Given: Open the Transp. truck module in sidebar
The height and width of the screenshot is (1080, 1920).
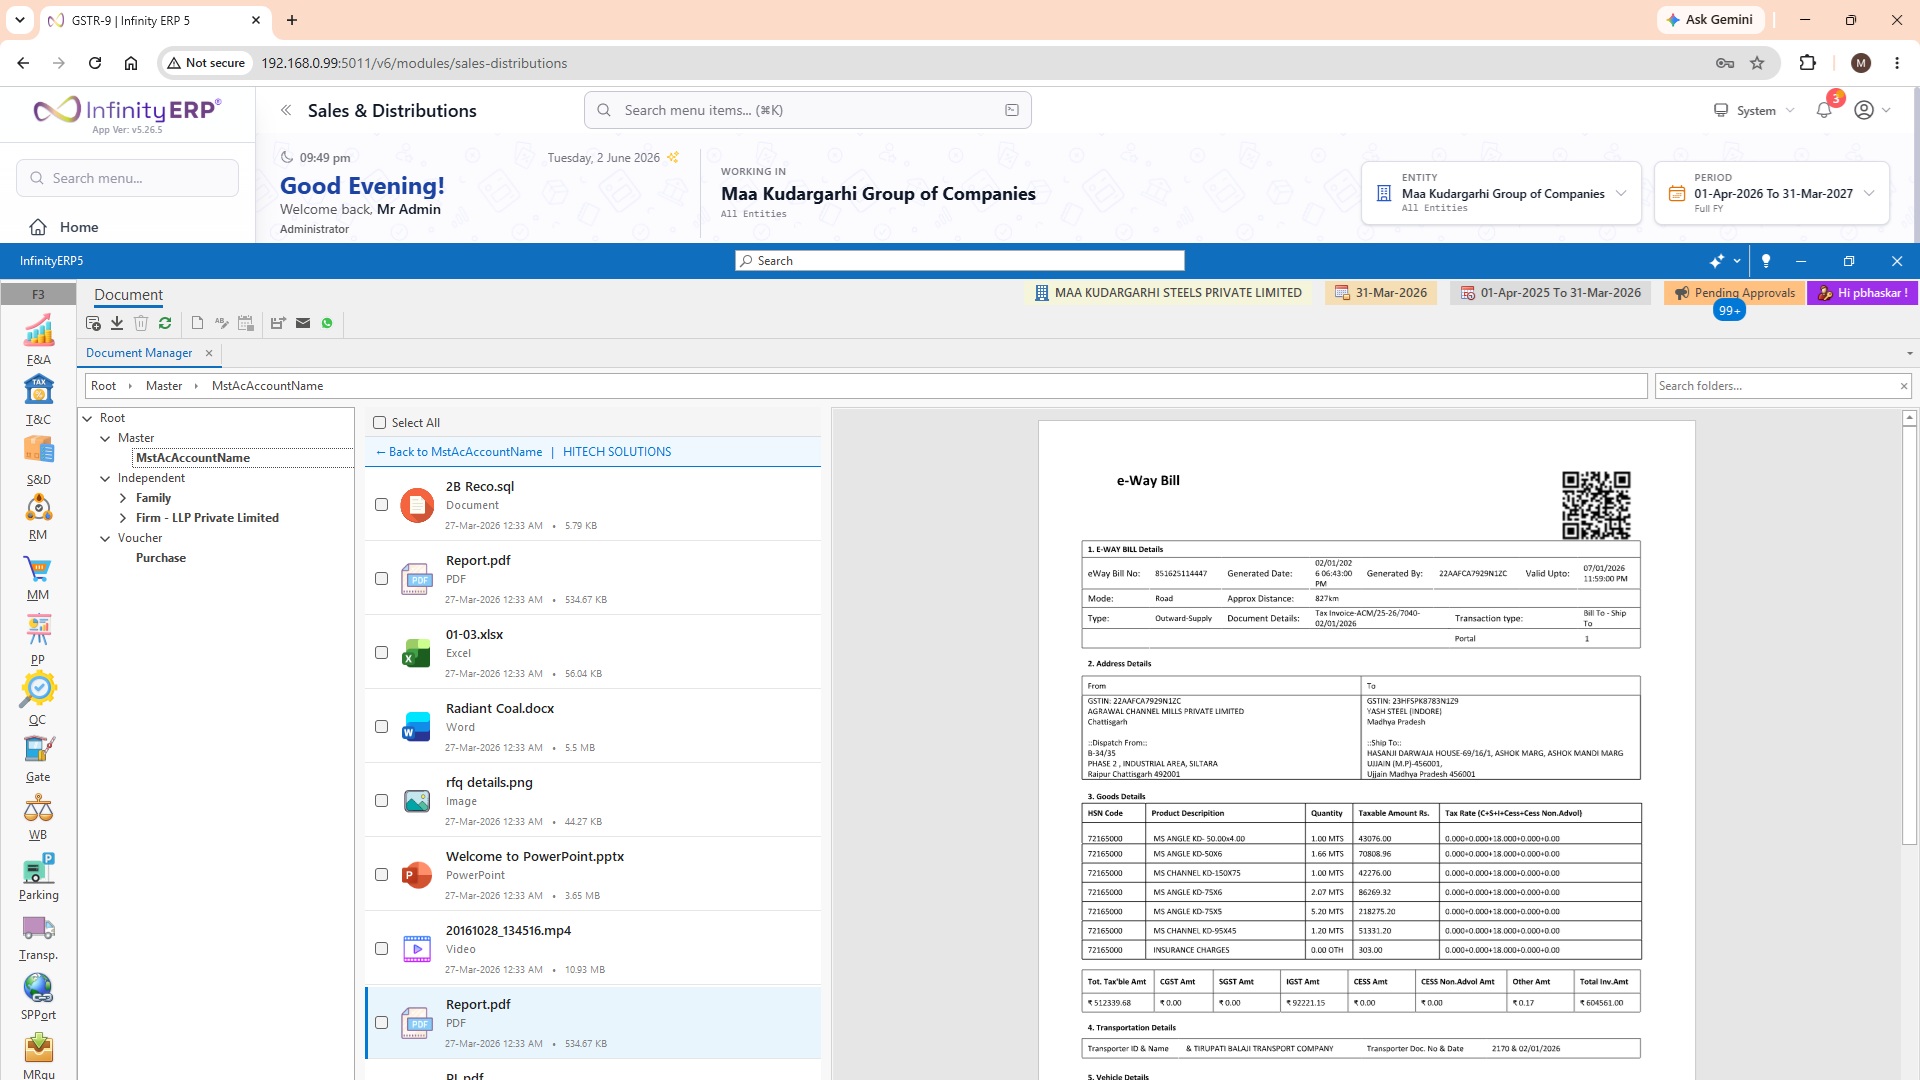Looking at the screenshot, I should pos(38,937).
